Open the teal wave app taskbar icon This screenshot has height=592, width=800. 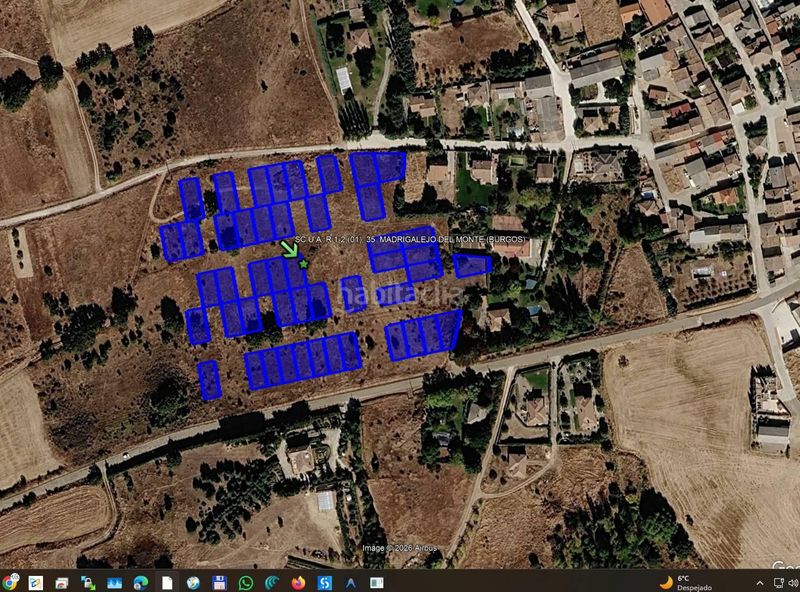pyautogui.click(x=272, y=583)
